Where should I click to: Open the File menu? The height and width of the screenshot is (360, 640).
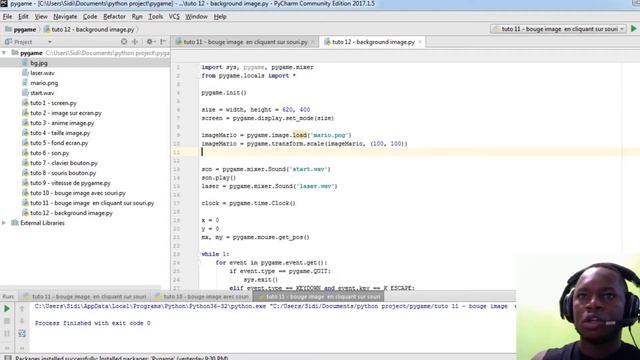7,17
